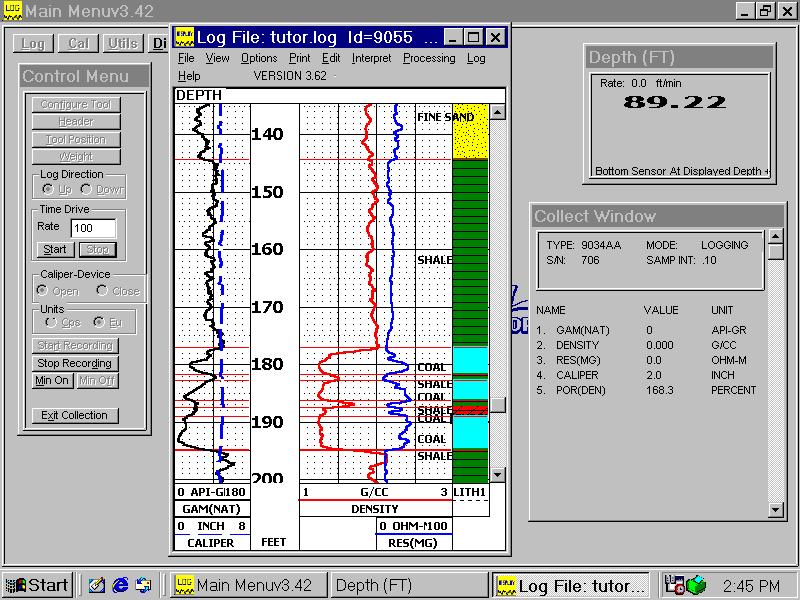
Task: Click the yellow FINE SAND lithology block
Action: (469, 130)
